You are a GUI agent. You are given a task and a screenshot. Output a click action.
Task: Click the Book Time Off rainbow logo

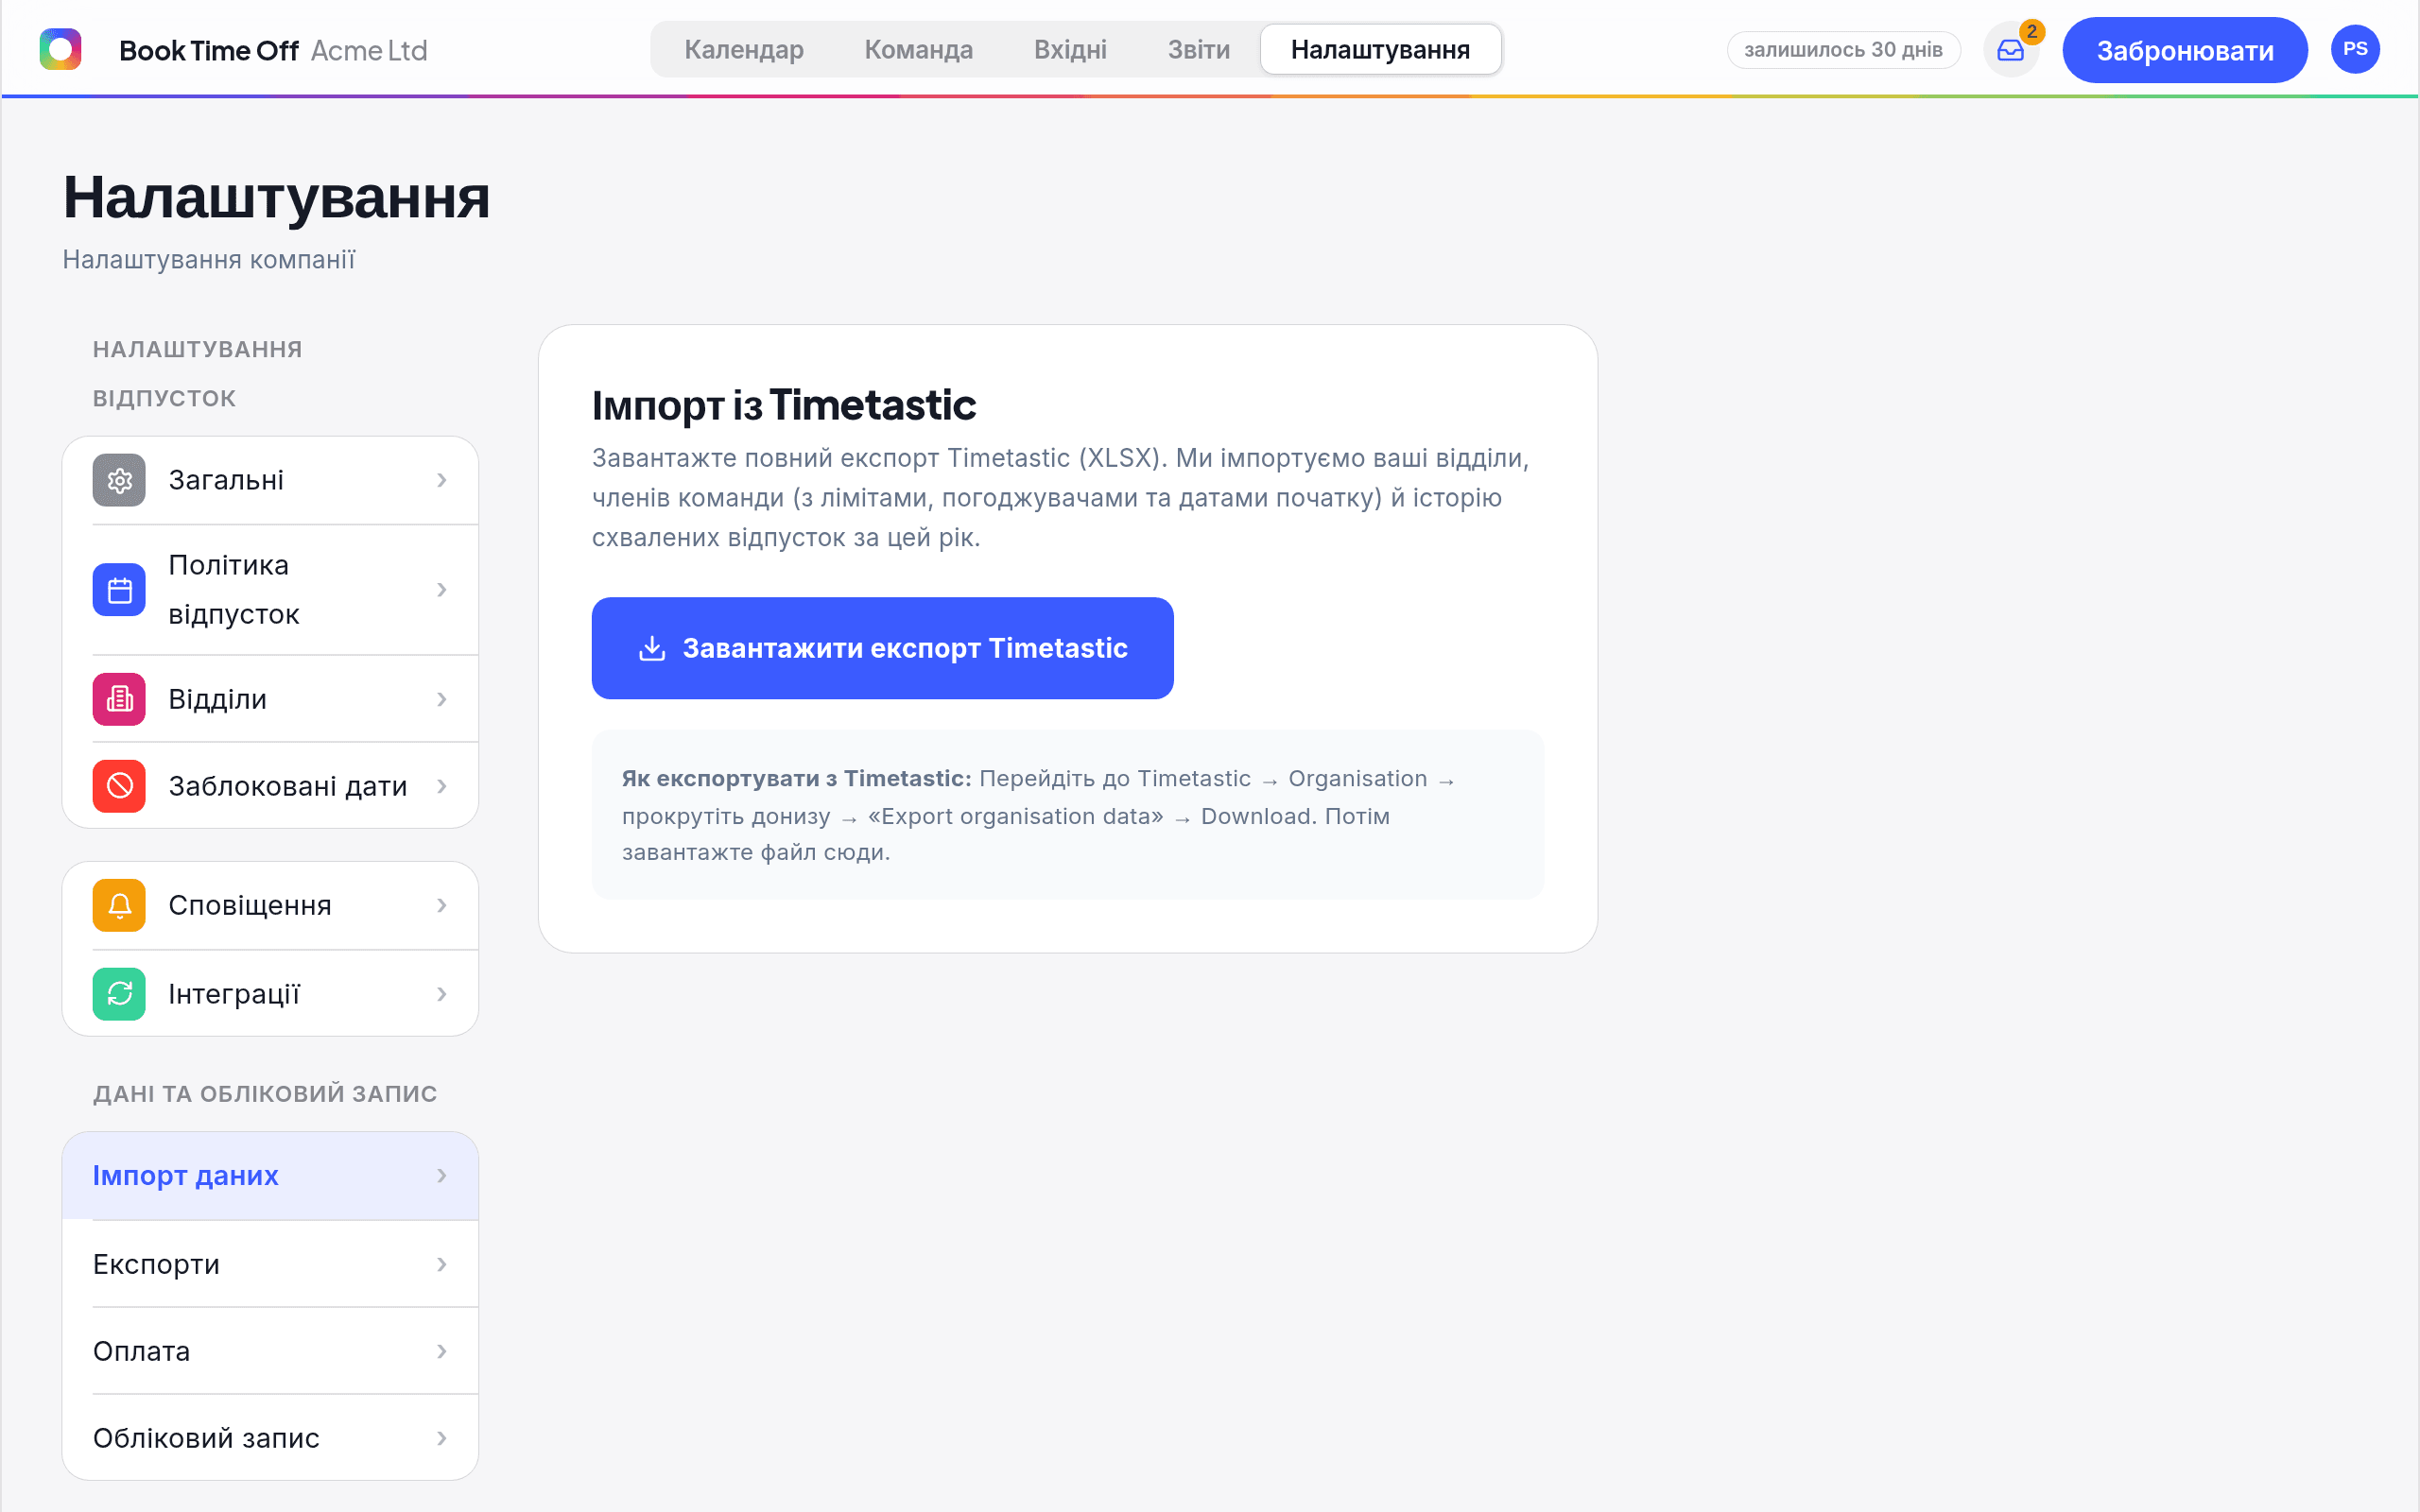(60, 49)
